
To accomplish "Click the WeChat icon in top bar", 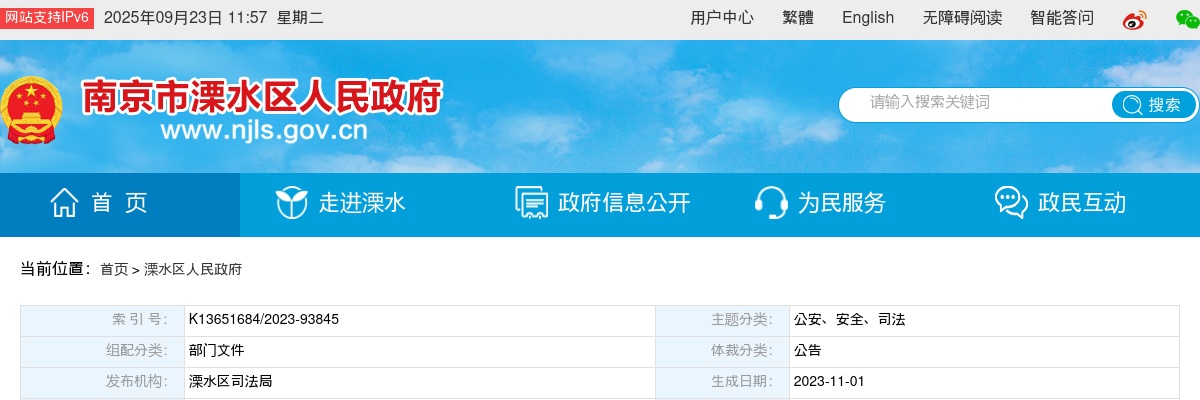I will click(x=1187, y=19).
